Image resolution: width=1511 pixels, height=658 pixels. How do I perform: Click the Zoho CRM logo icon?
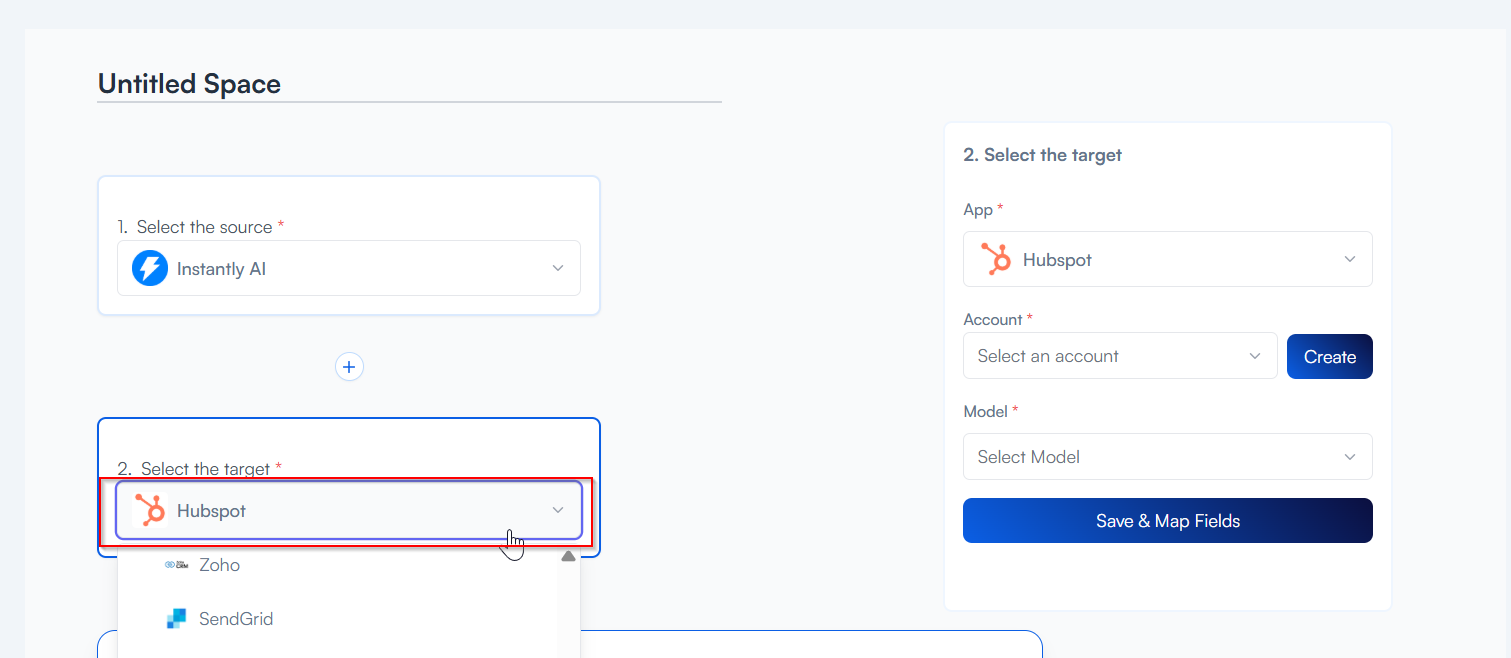176,565
